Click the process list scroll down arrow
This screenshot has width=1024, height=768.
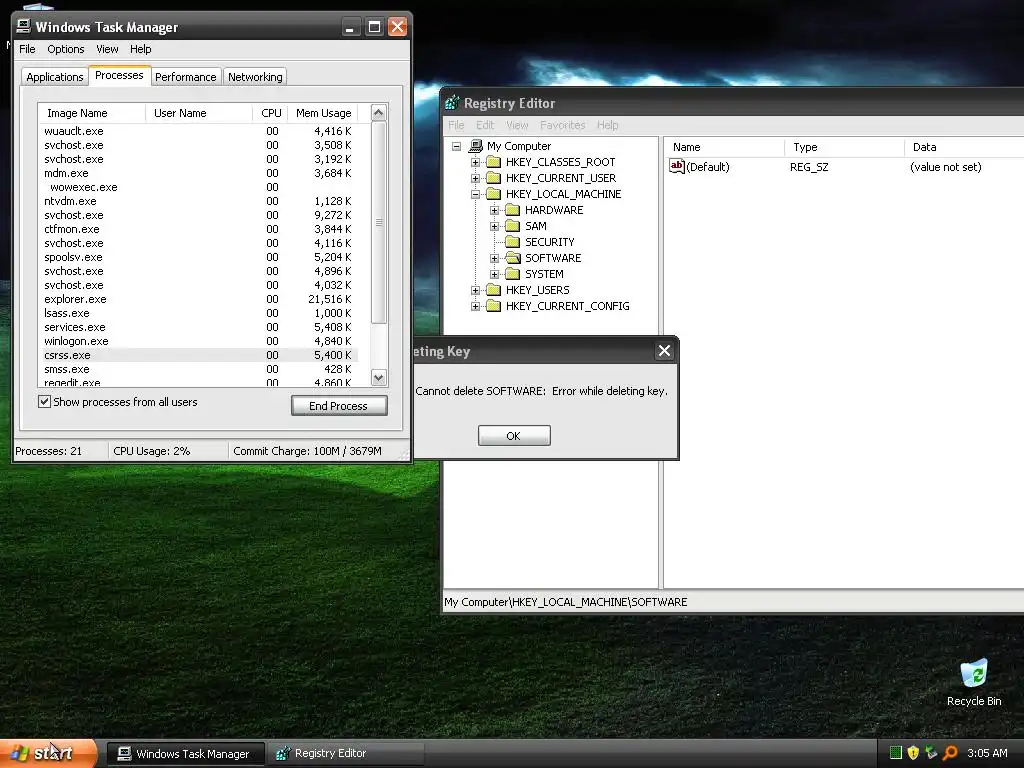click(379, 377)
